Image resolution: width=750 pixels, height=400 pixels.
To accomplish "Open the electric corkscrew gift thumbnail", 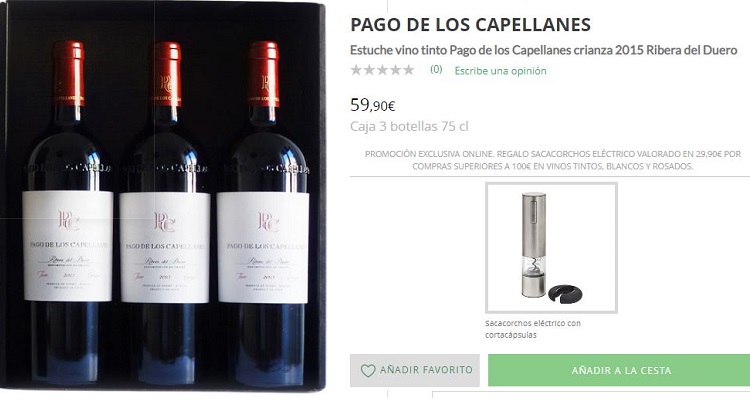I will click(551, 248).
